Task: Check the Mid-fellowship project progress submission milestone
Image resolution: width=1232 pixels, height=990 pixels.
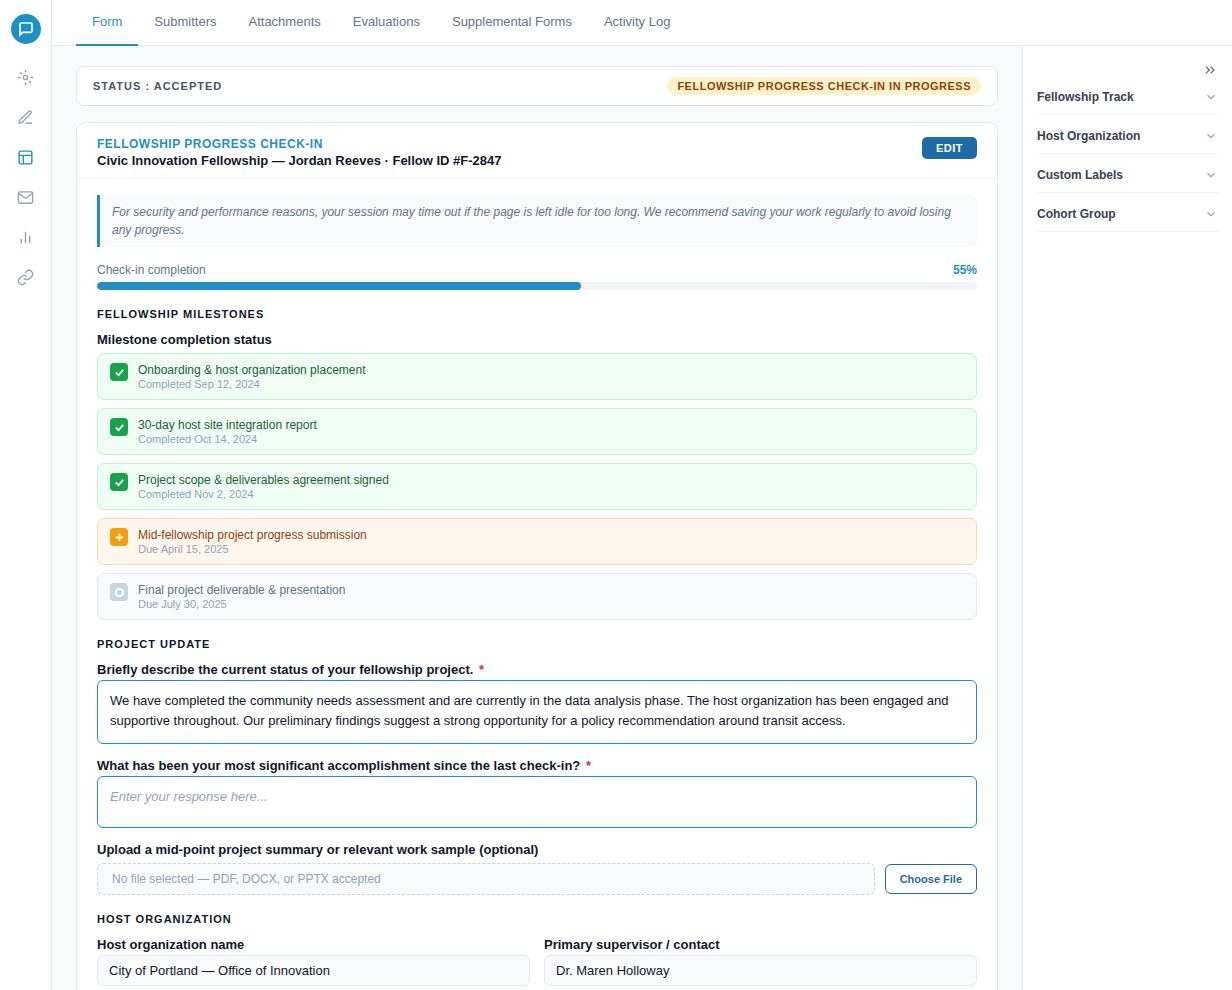Action: [119, 537]
